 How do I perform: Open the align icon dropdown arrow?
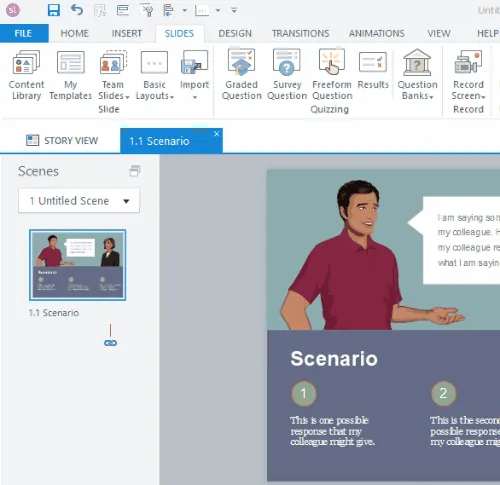tap(184, 10)
